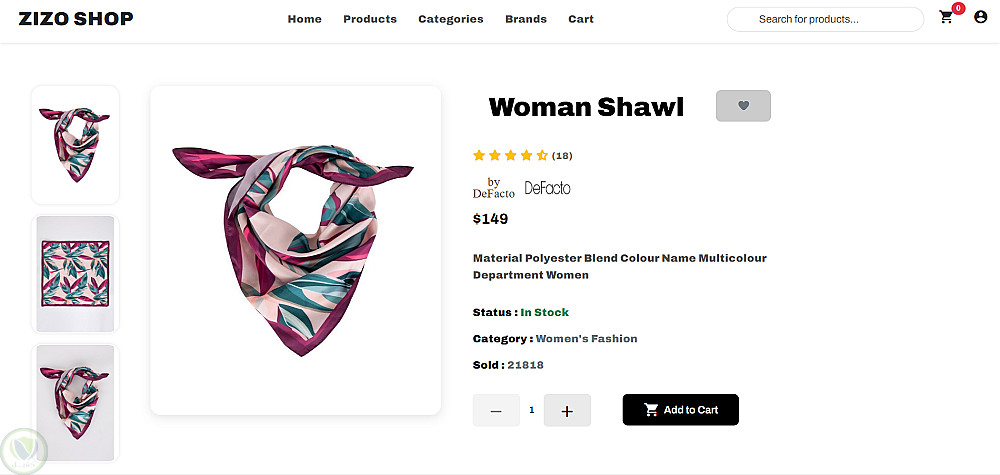This screenshot has height=475, width=1000.
Task: Open the Women's Fashion category link
Action: 586,339
